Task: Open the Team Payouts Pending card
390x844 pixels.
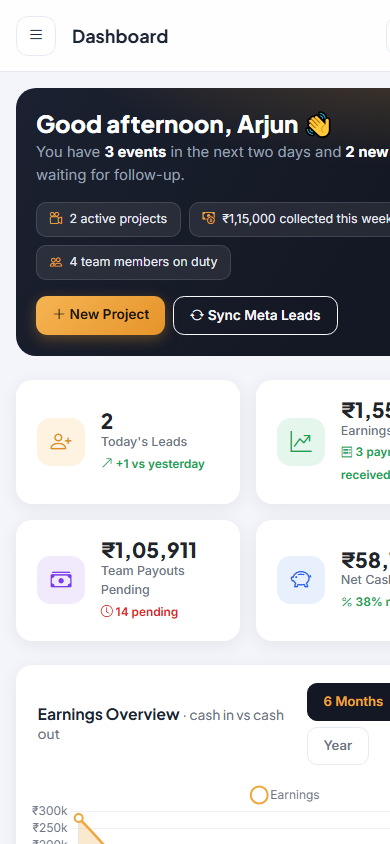Action: [x=128, y=580]
